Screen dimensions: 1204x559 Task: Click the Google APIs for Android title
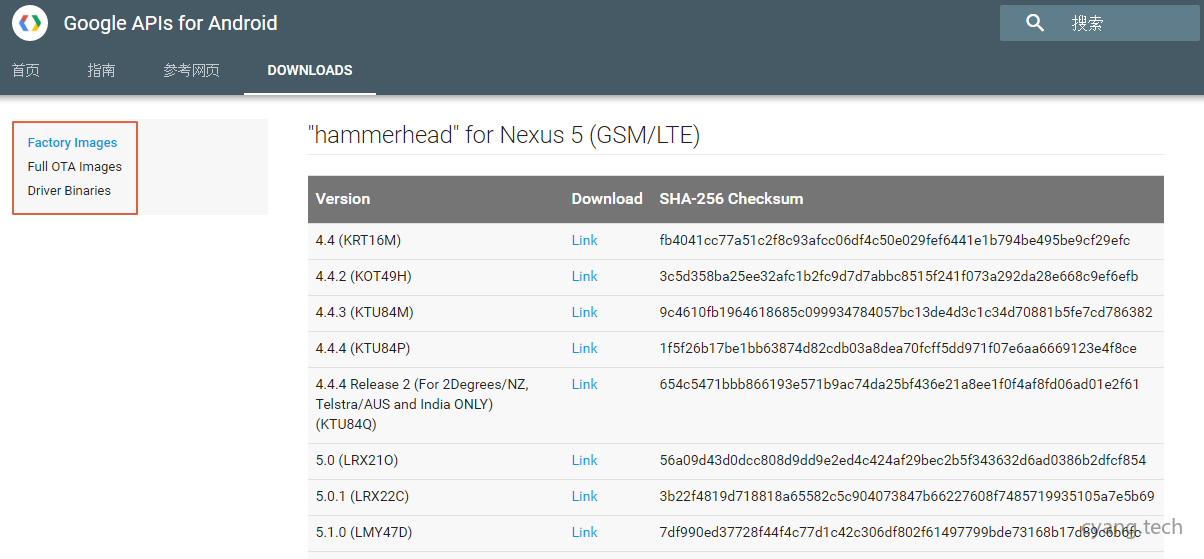(170, 23)
